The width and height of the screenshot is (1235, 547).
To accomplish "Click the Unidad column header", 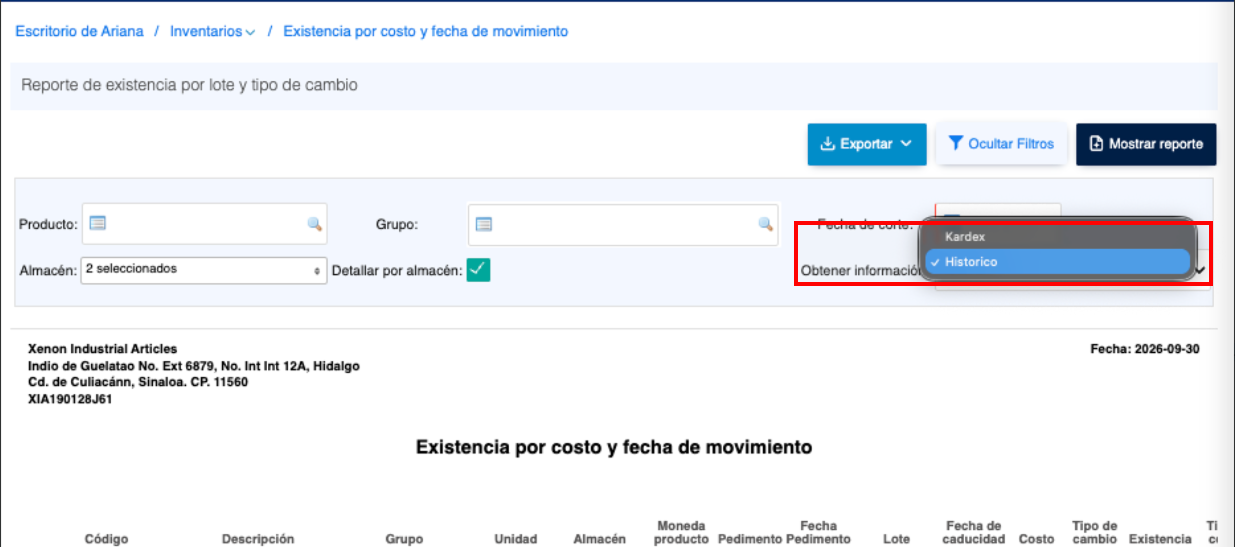I will pyautogui.click(x=516, y=539).
